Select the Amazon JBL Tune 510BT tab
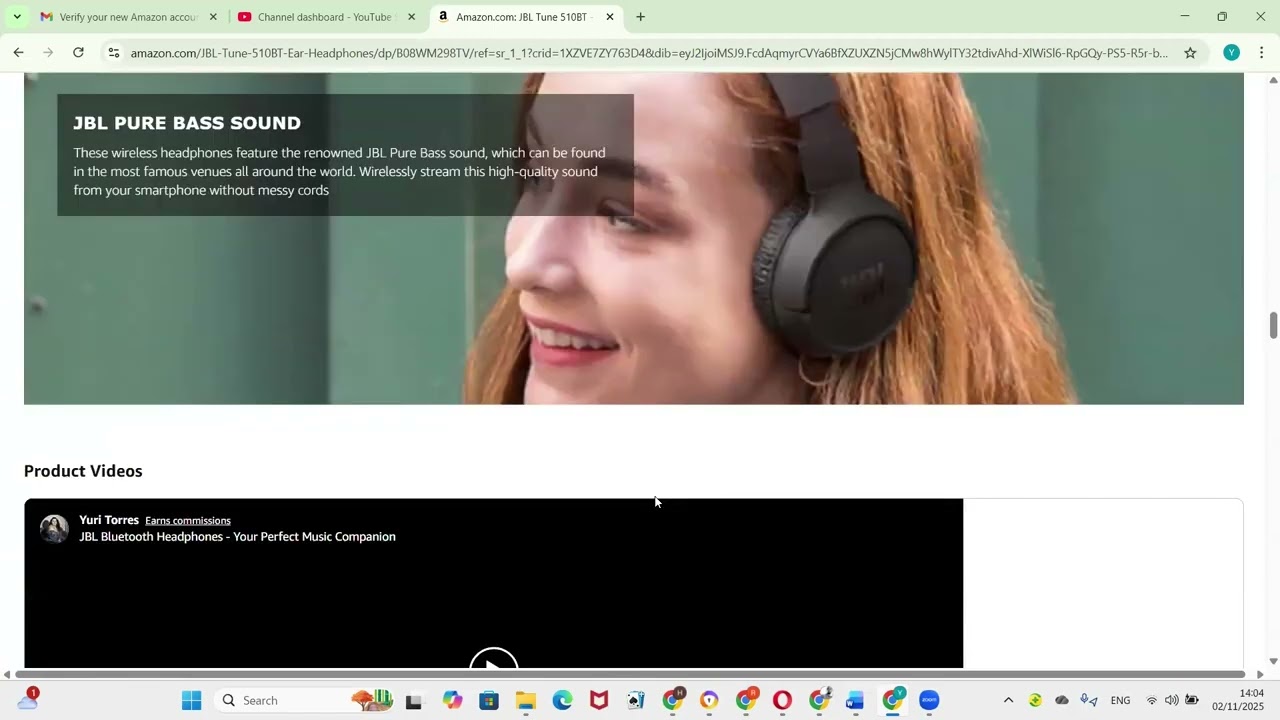 tap(525, 17)
